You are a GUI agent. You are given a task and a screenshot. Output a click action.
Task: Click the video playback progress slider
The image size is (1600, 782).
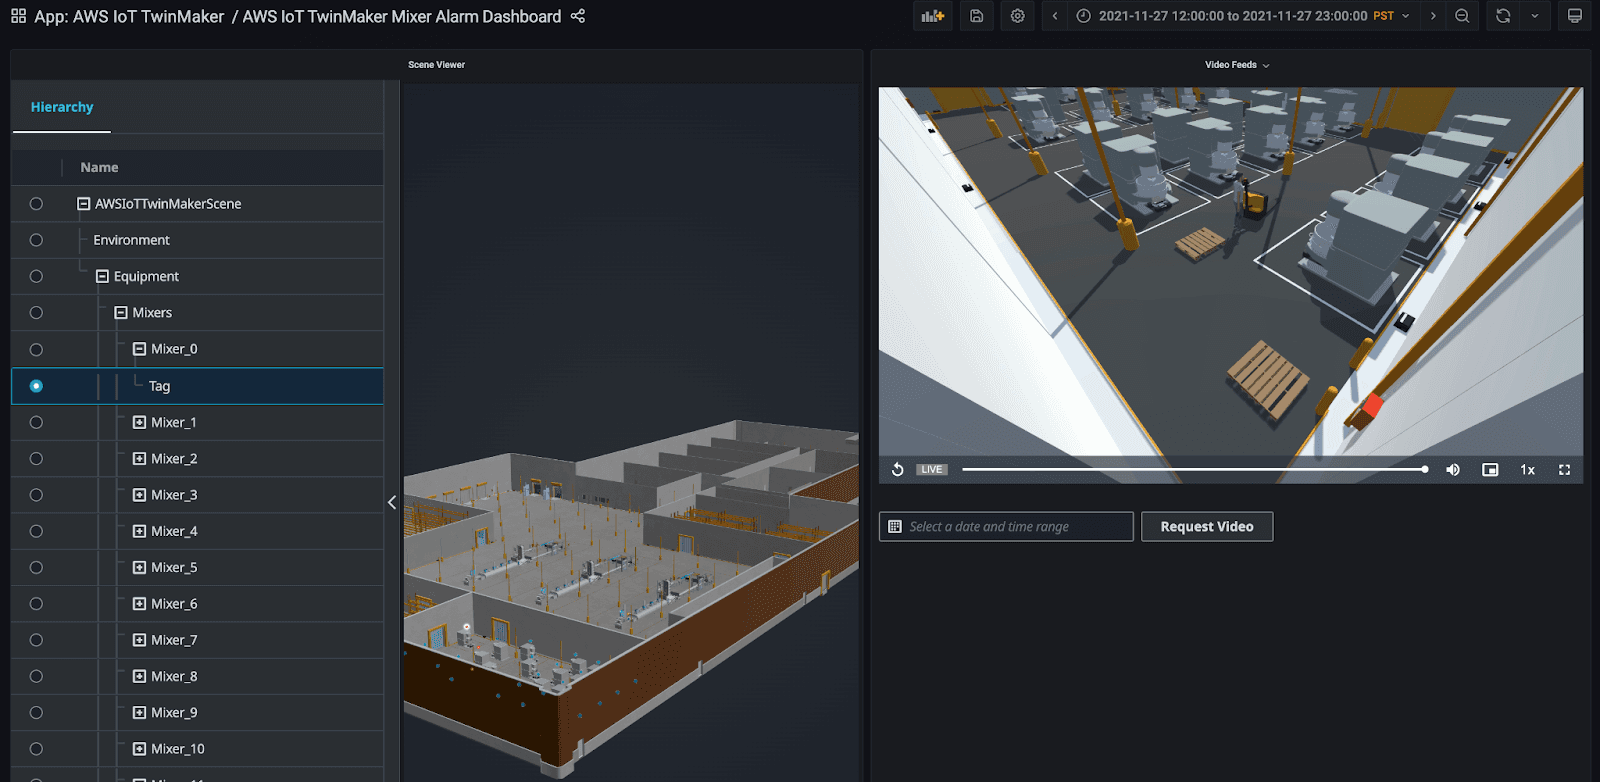coord(1193,469)
